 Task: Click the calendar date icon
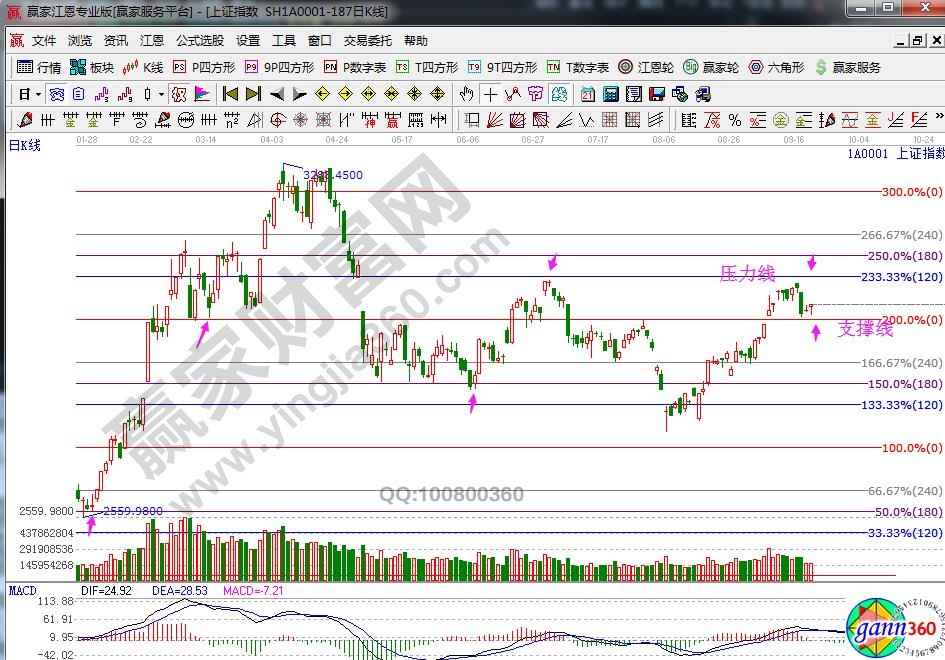[587, 94]
